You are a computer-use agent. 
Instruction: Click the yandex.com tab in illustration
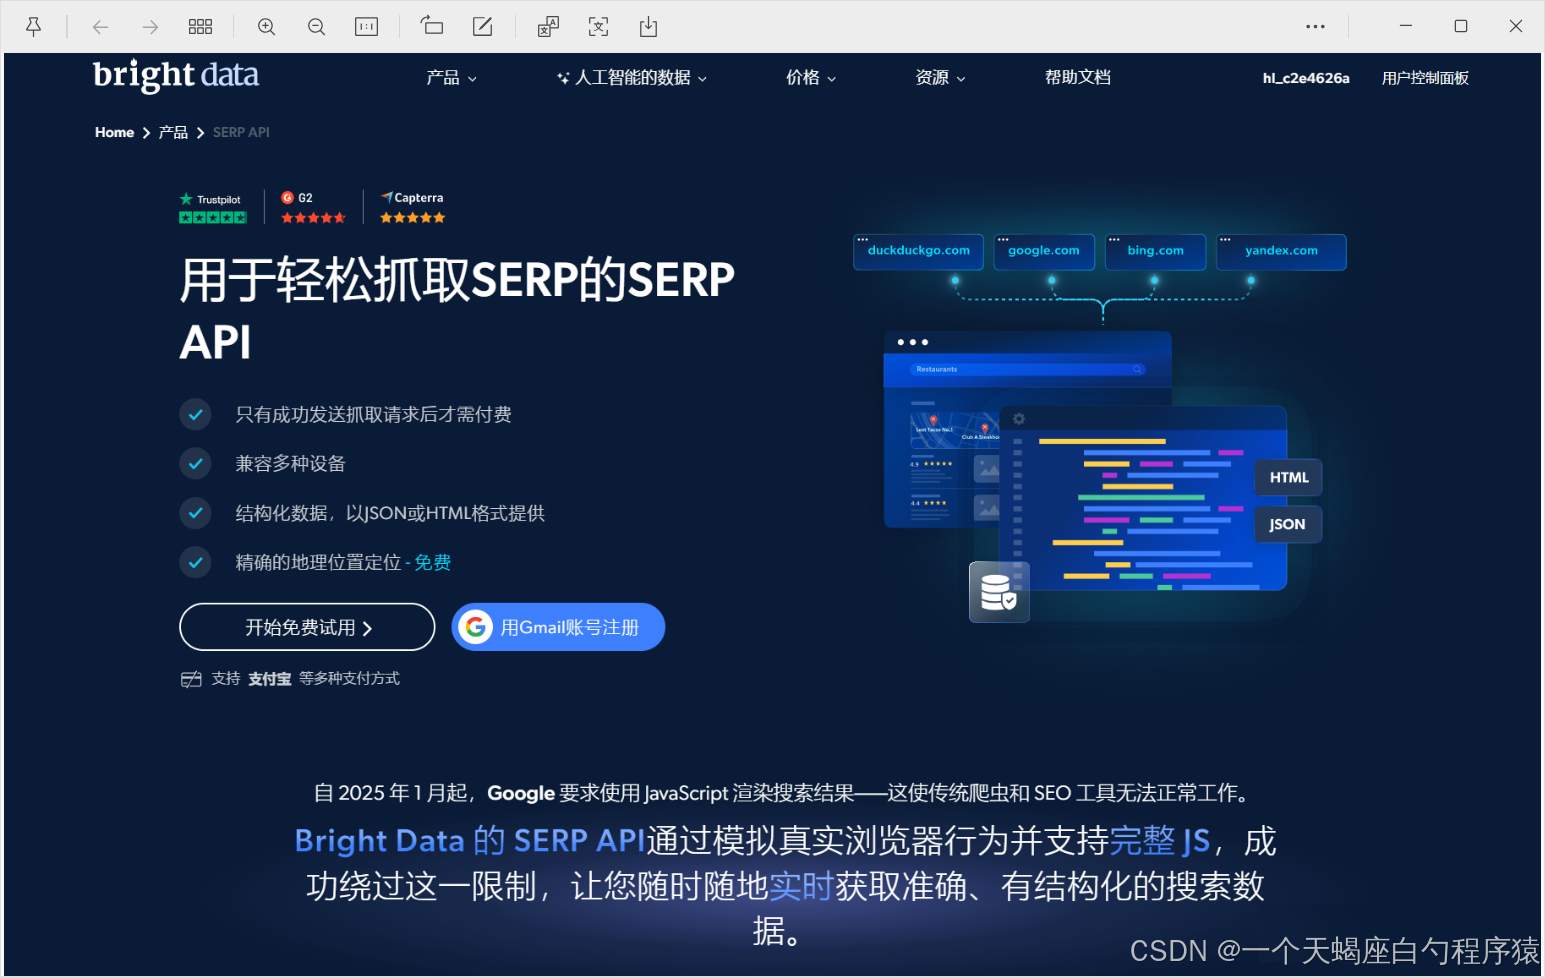[x=1281, y=251]
